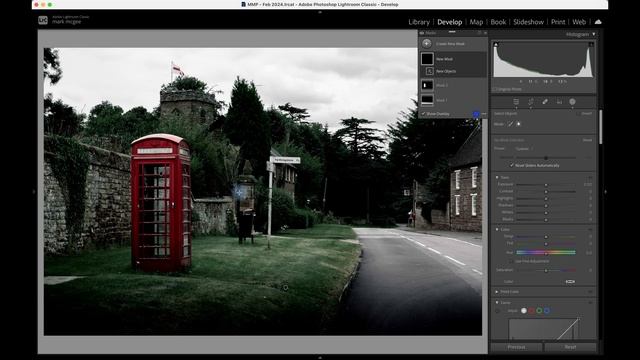
Task: Open the overlay options three-dot menu
Action: pos(484,114)
